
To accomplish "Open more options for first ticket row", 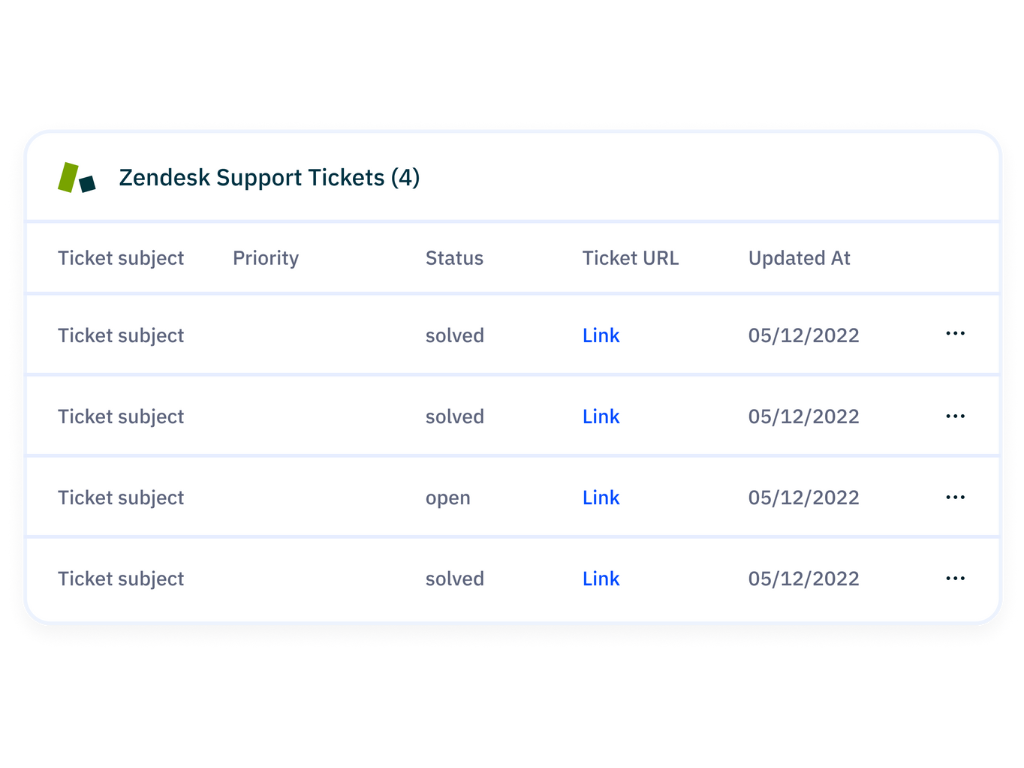I will click(955, 334).
